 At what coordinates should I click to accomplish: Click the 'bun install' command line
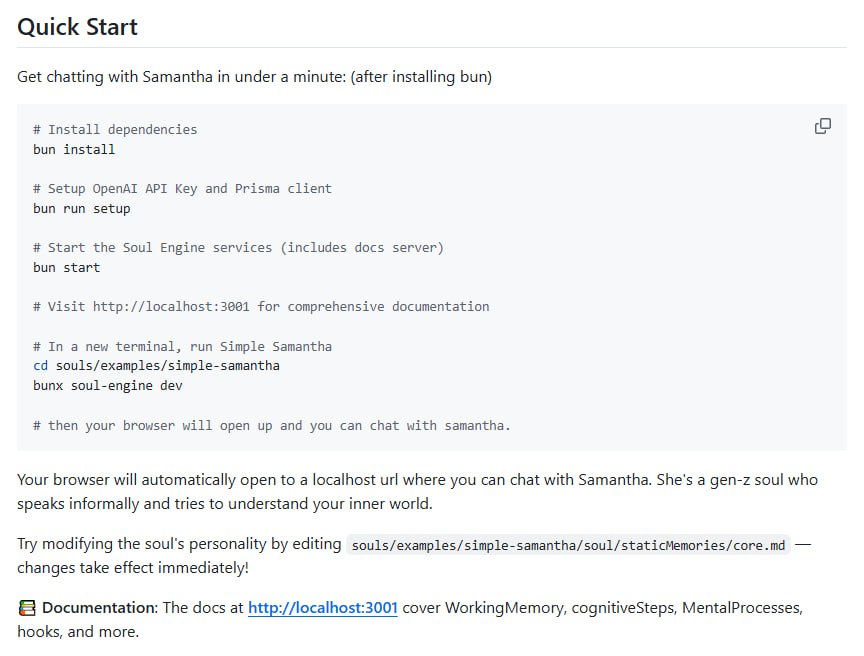(74, 149)
